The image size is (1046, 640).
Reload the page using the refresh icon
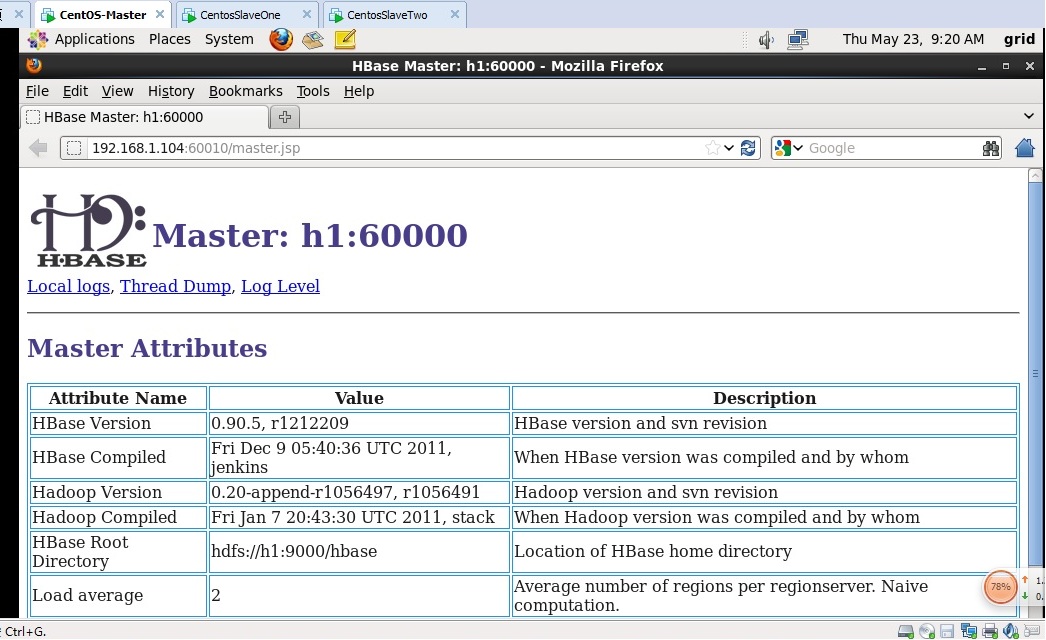(x=748, y=148)
